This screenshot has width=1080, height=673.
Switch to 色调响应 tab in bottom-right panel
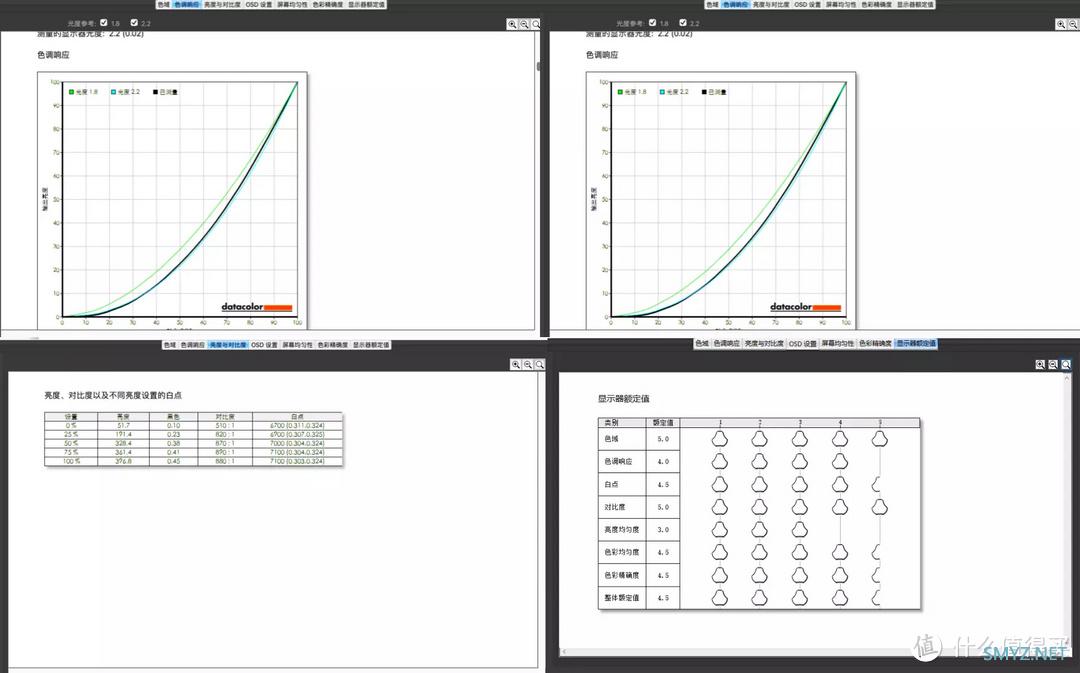tap(727, 344)
